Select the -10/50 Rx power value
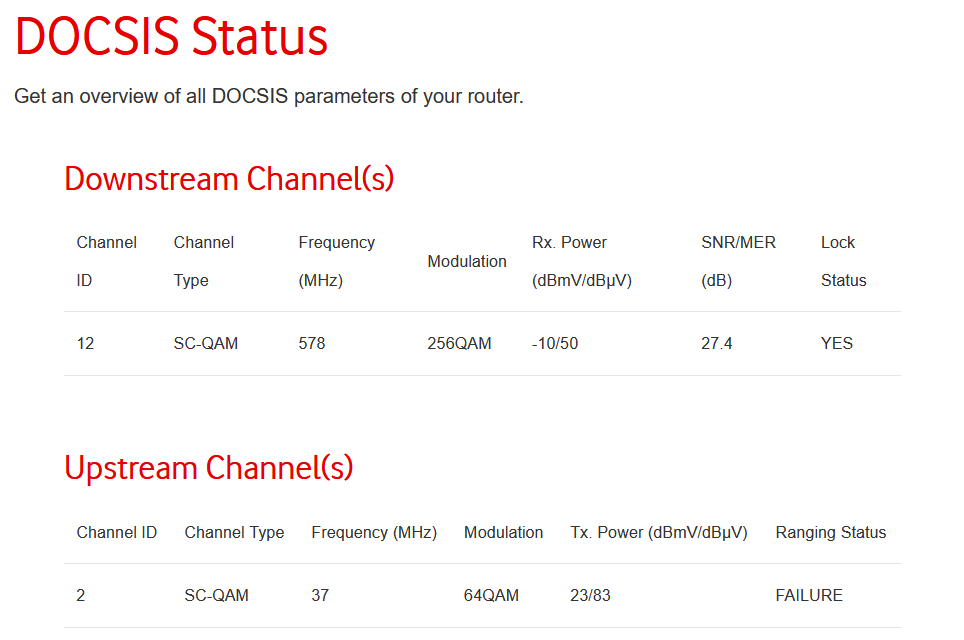 555,343
